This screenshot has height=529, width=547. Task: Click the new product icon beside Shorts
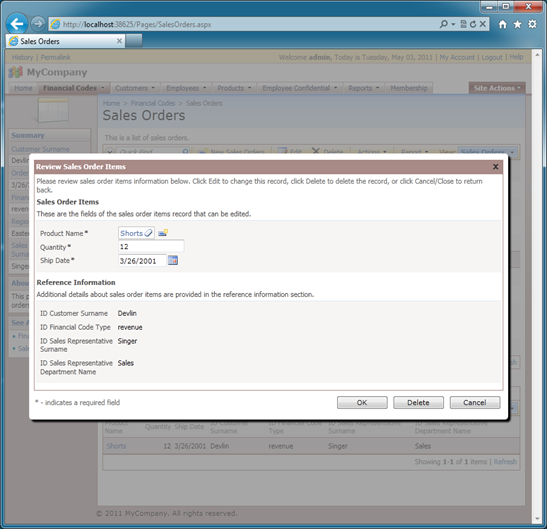point(163,233)
